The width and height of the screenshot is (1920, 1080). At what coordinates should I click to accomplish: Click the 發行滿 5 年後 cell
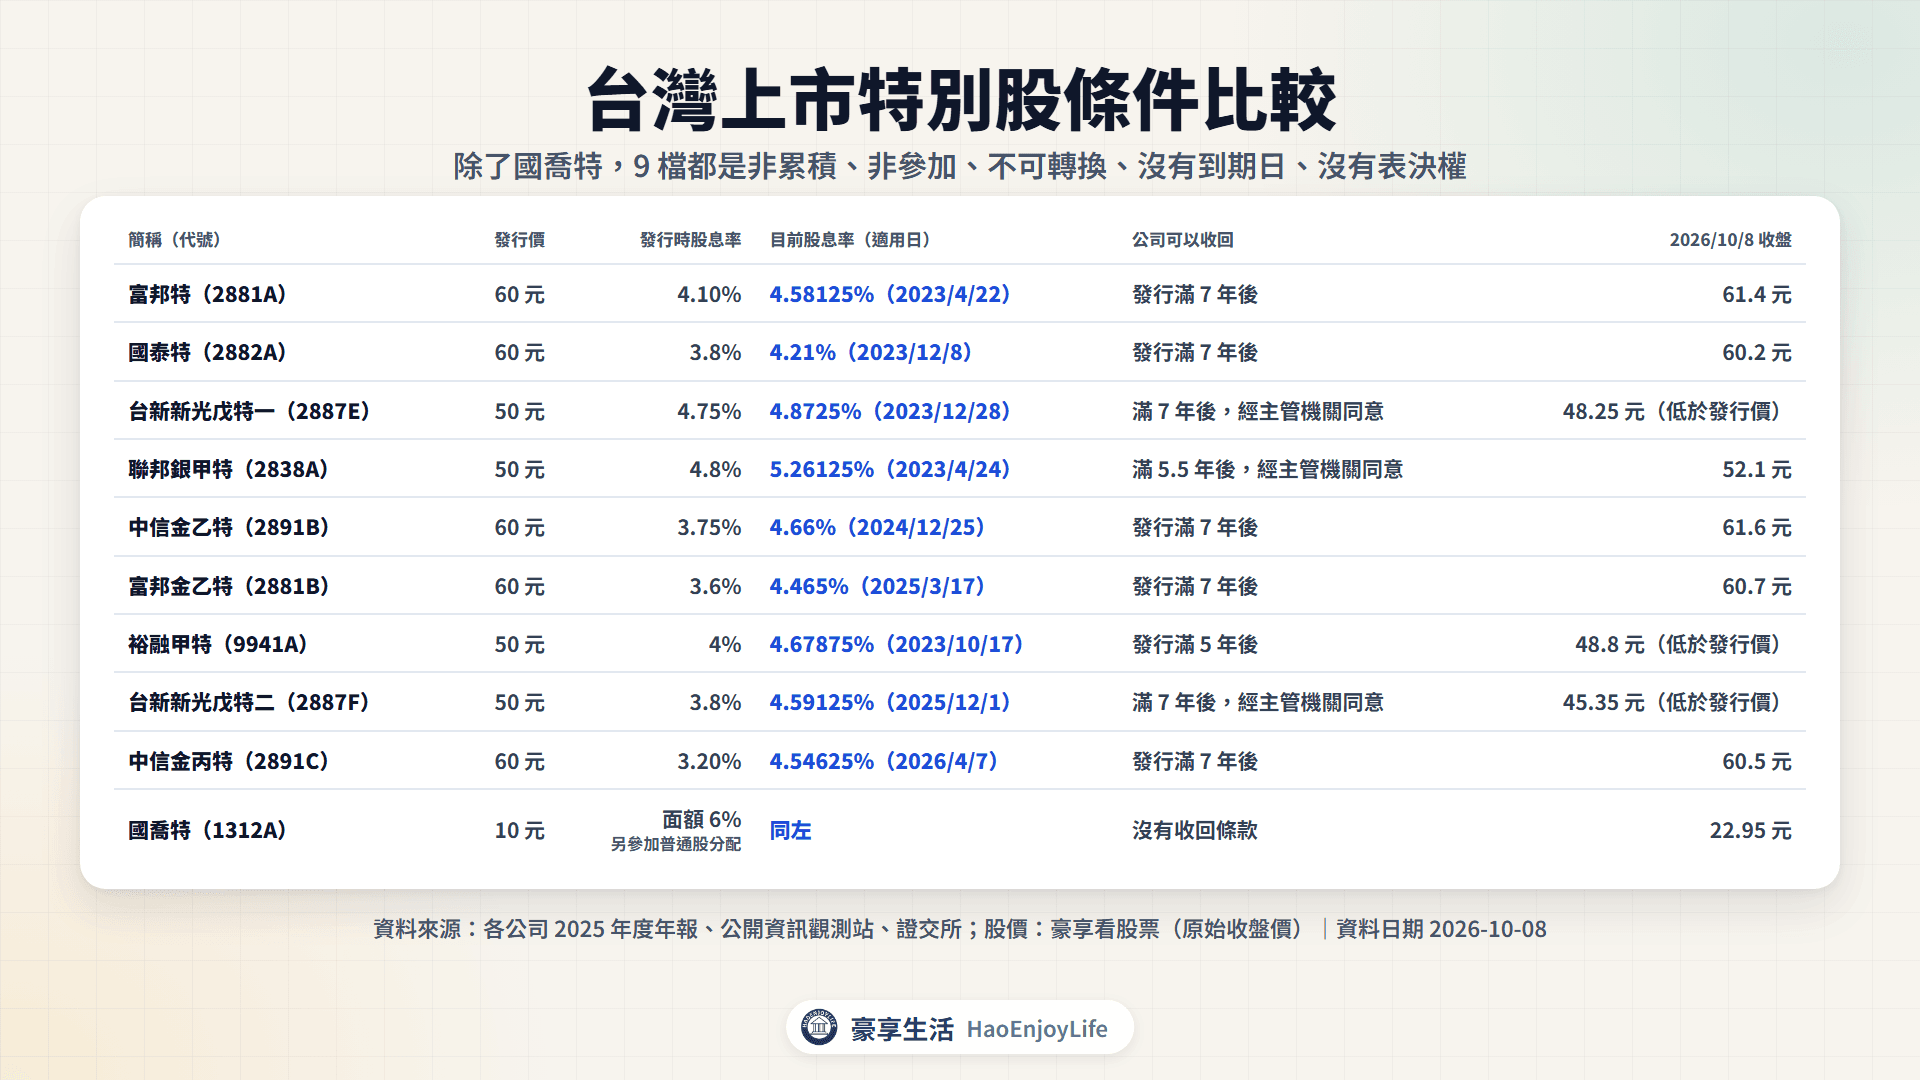(x=1195, y=644)
